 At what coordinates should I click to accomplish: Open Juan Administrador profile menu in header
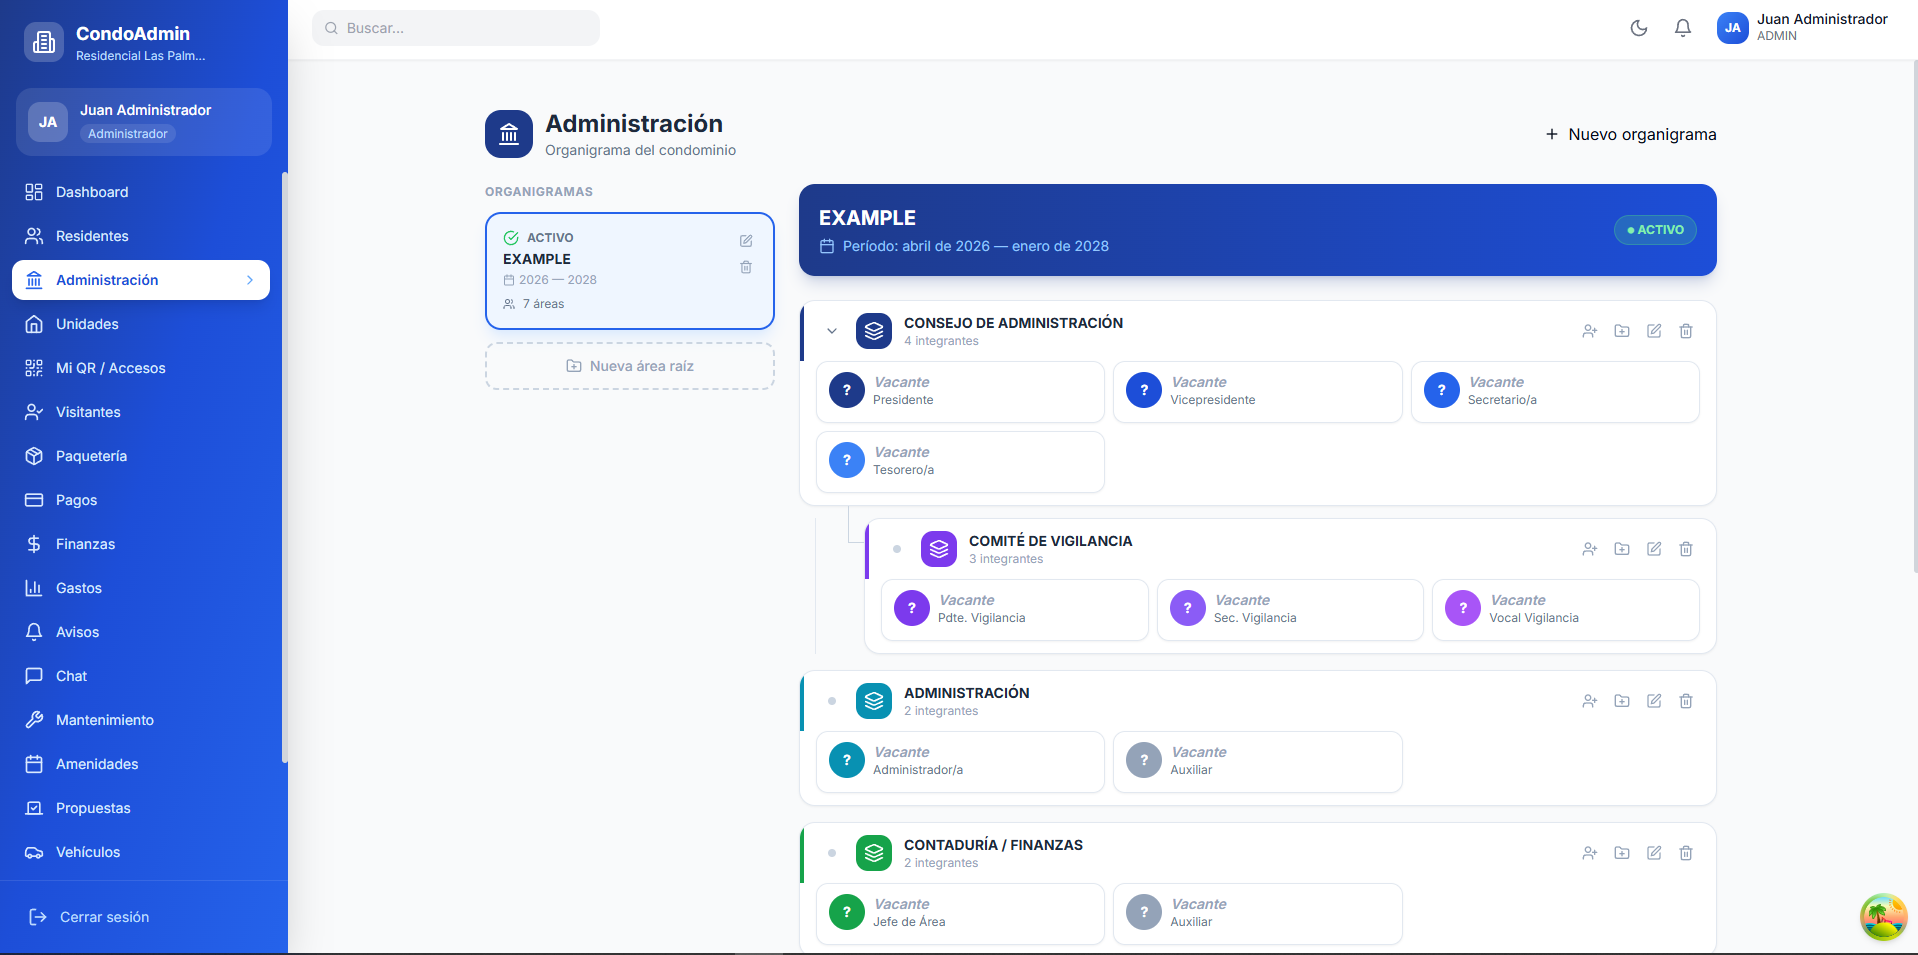[1801, 28]
